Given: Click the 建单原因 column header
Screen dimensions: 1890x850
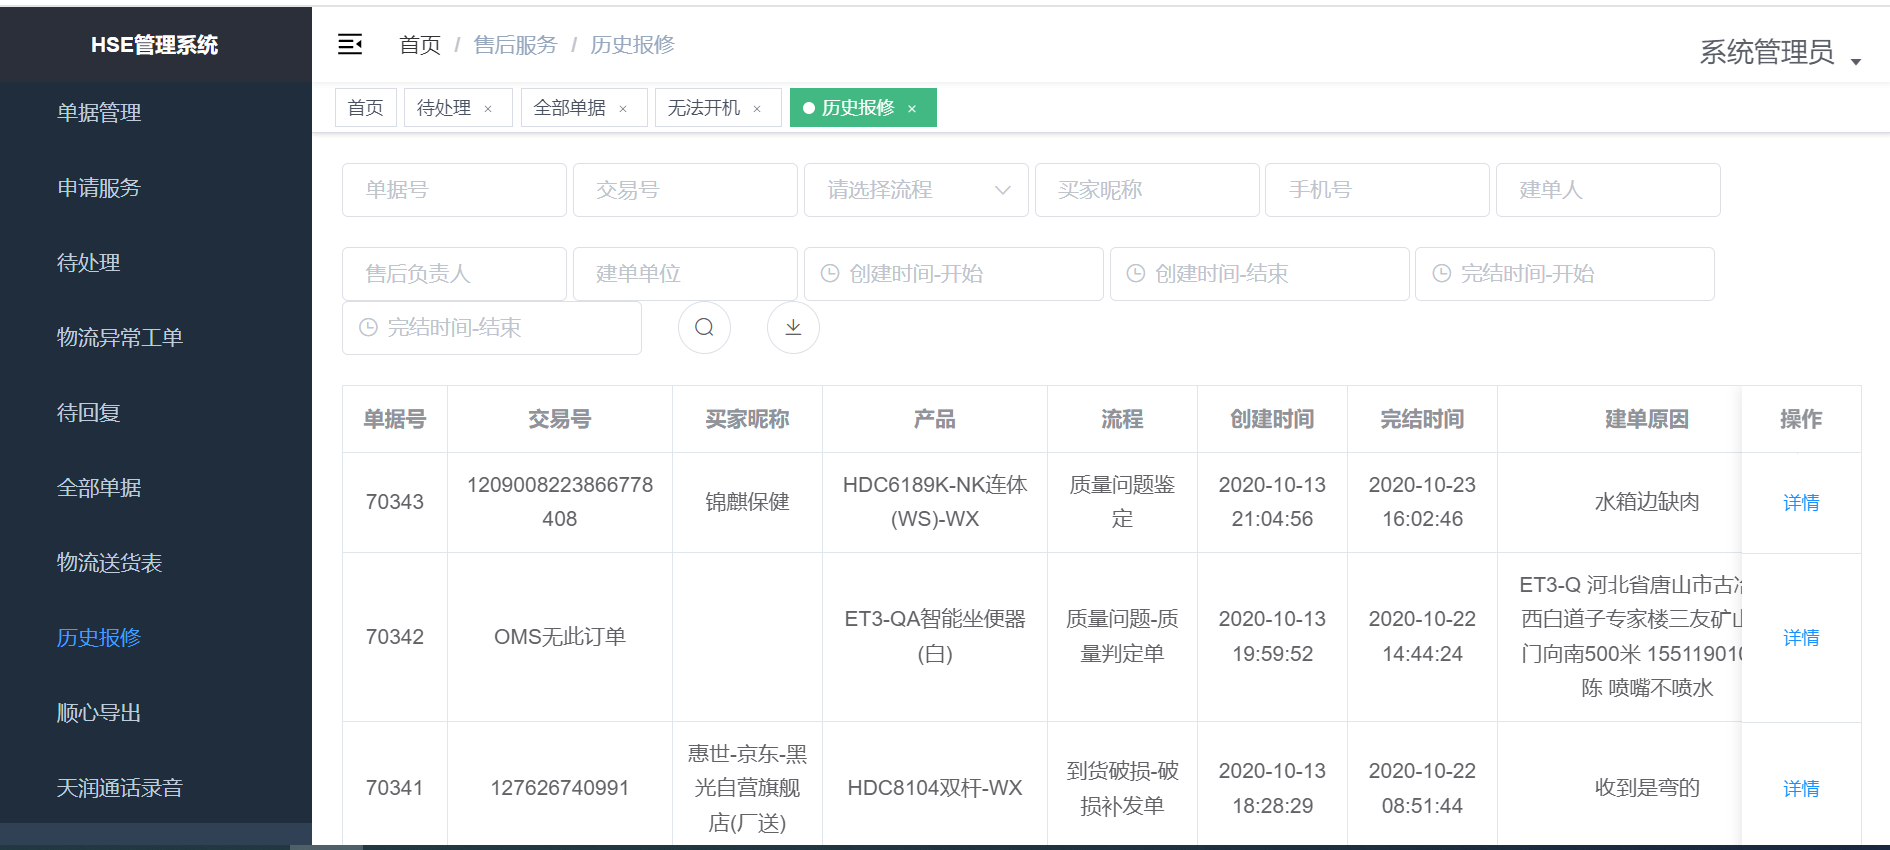Looking at the screenshot, I should 1647,419.
